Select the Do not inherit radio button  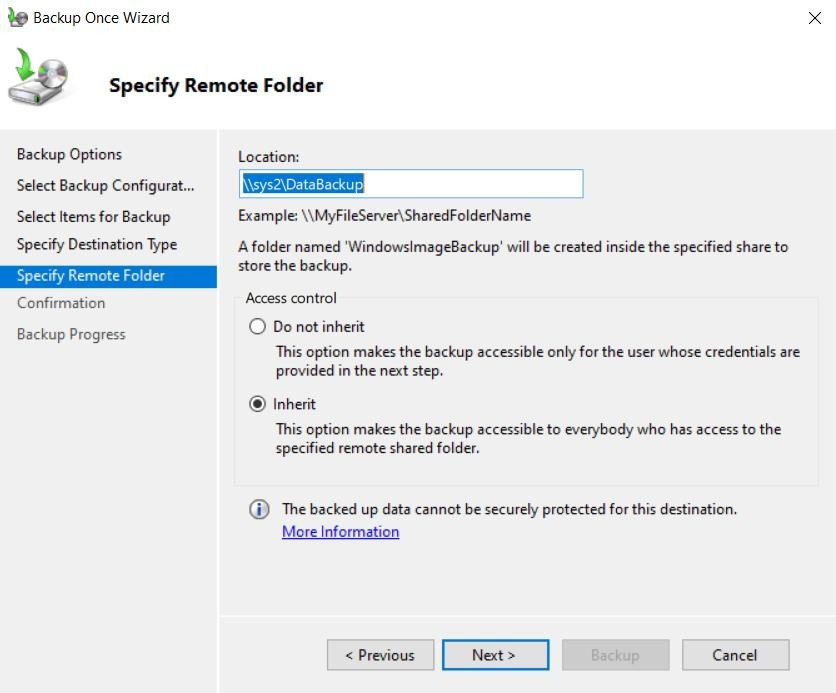[x=258, y=326]
